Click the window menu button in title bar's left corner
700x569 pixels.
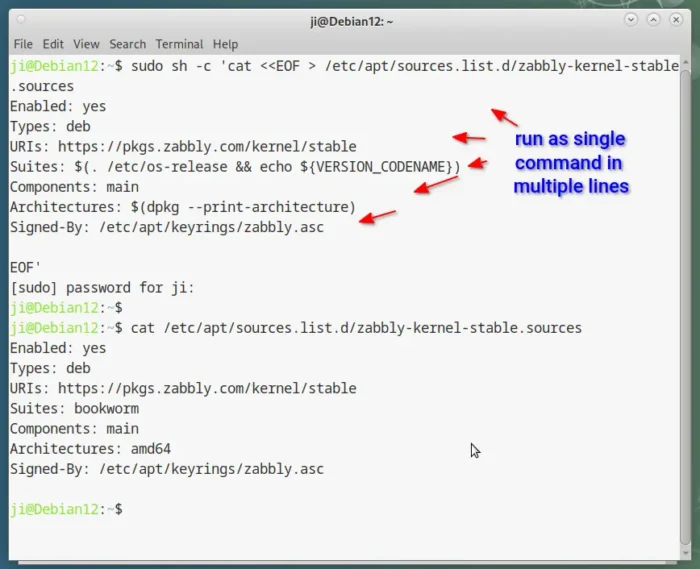(x=22, y=20)
